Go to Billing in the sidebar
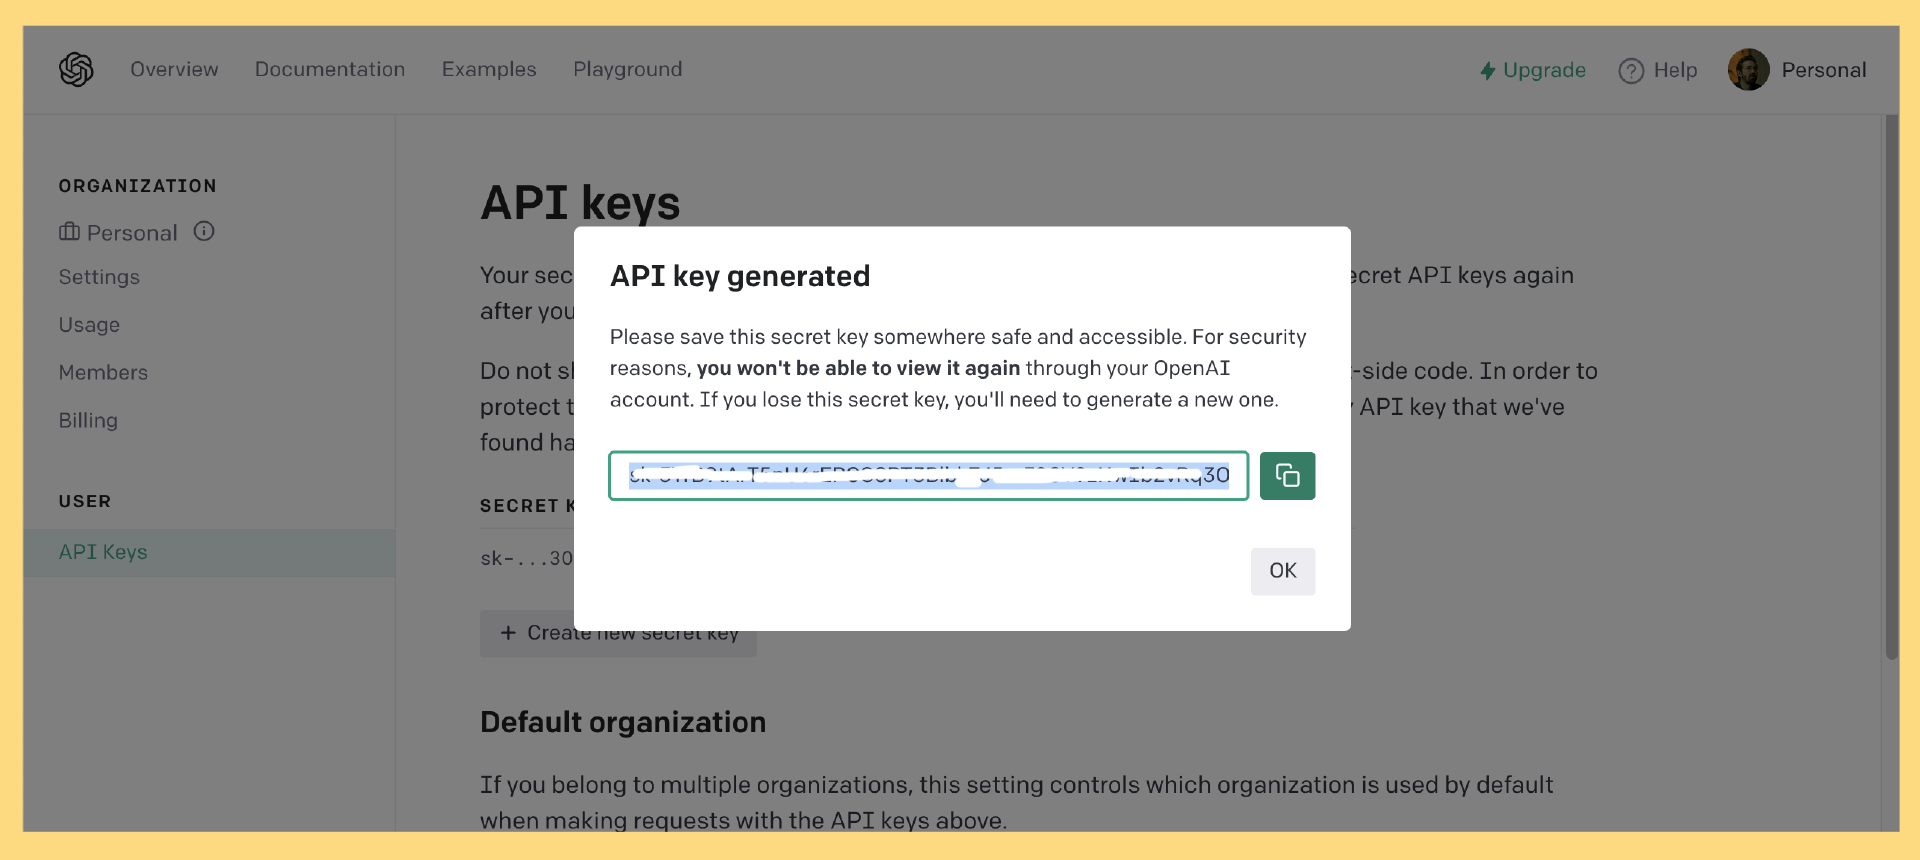Image resolution: width=1920 pixels, height=860 pixels. pos(88,421)
